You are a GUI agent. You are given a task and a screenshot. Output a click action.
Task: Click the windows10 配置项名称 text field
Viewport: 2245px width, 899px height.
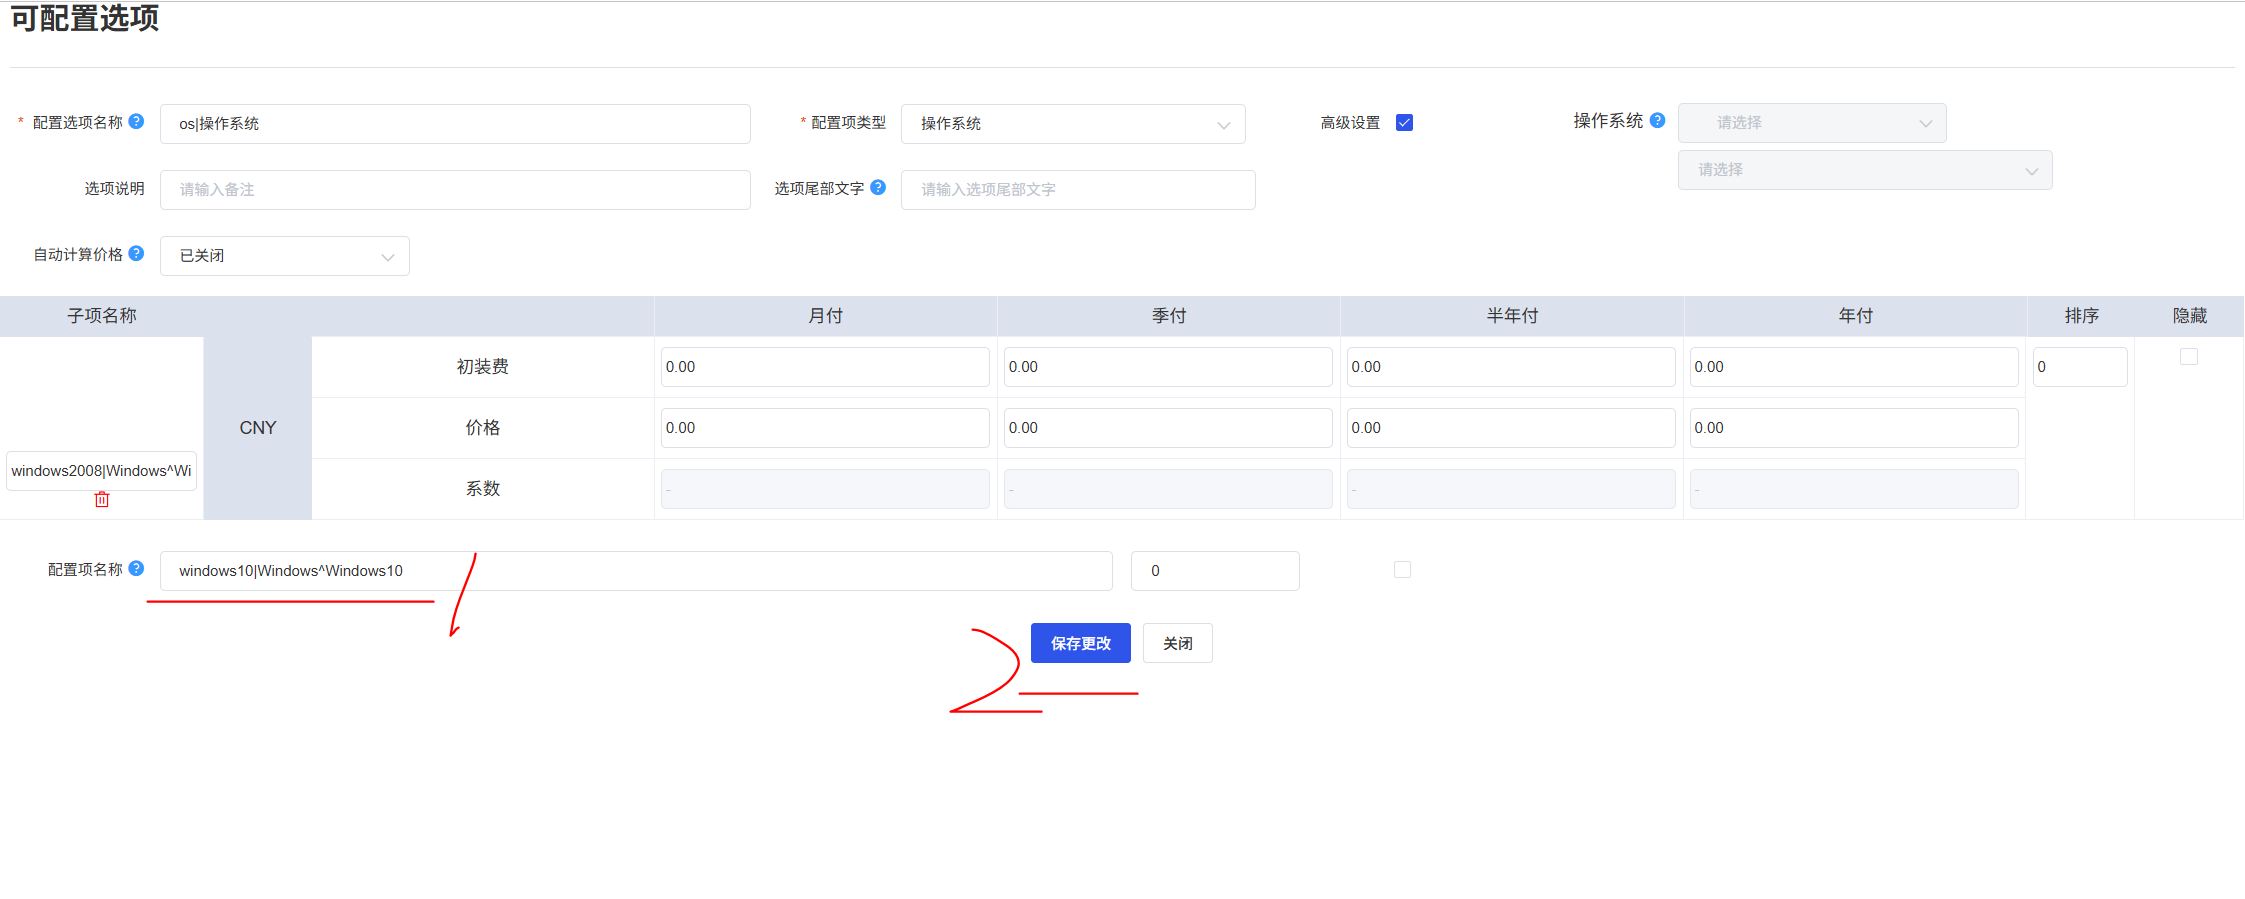(635, 571)
